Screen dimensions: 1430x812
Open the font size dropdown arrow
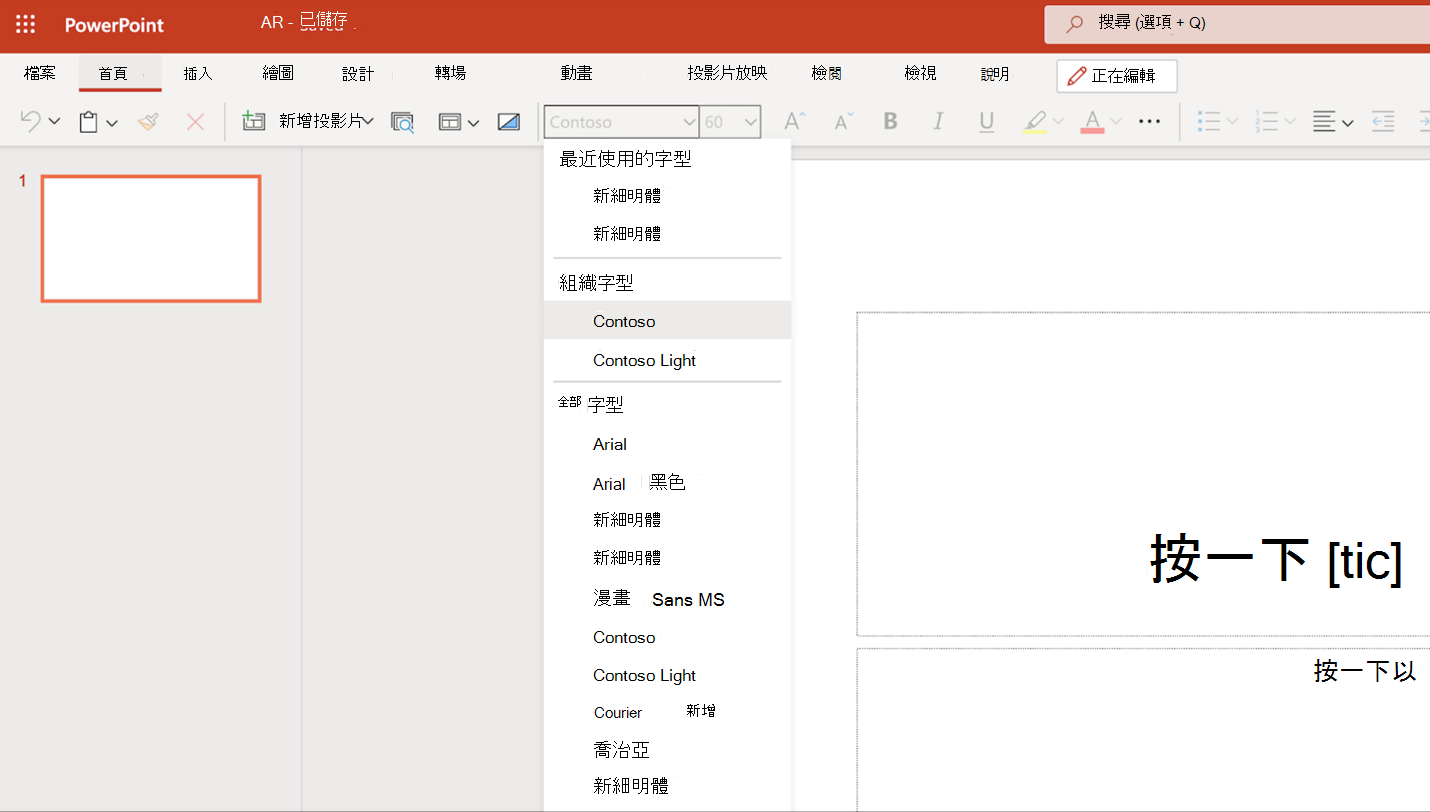(x=751, y=122)
